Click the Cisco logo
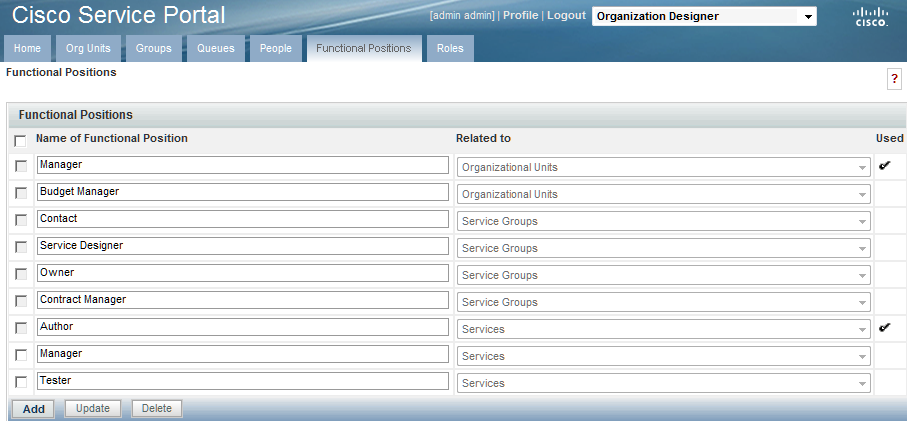This screenshot has width=907, height=421. pyautogui.click(x=871, y=17)
